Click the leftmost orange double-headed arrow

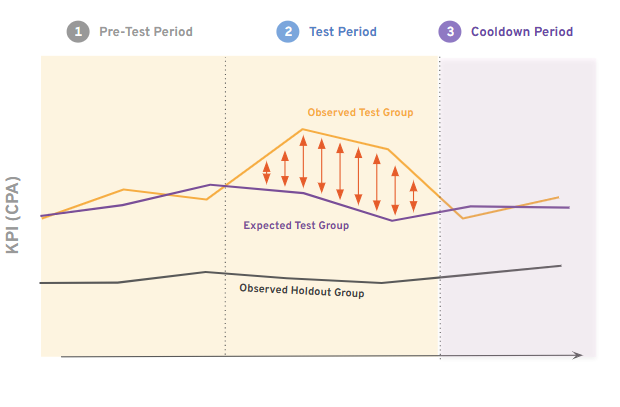click(267, 172)
